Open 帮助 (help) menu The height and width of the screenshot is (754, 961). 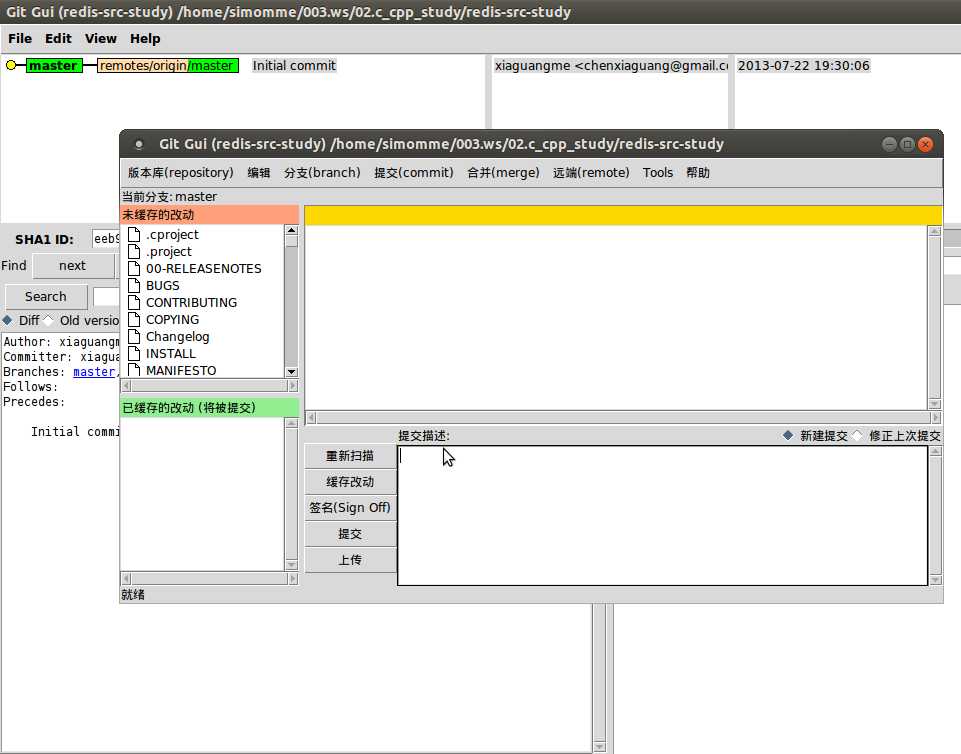pos(697,173)
